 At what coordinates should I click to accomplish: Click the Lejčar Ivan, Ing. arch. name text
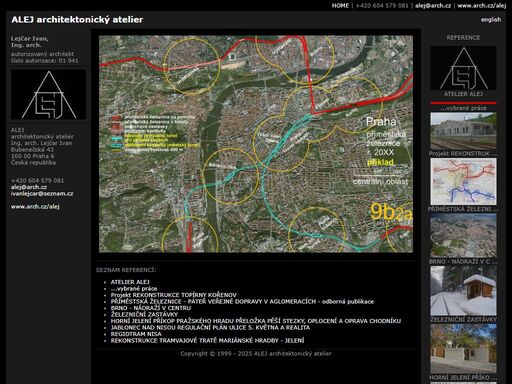click(x=30, y=42)
